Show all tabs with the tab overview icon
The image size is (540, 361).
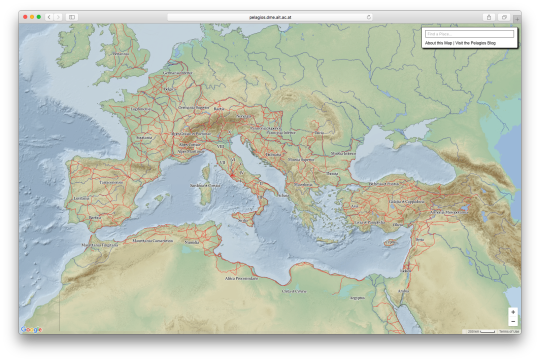pos(504,17)
